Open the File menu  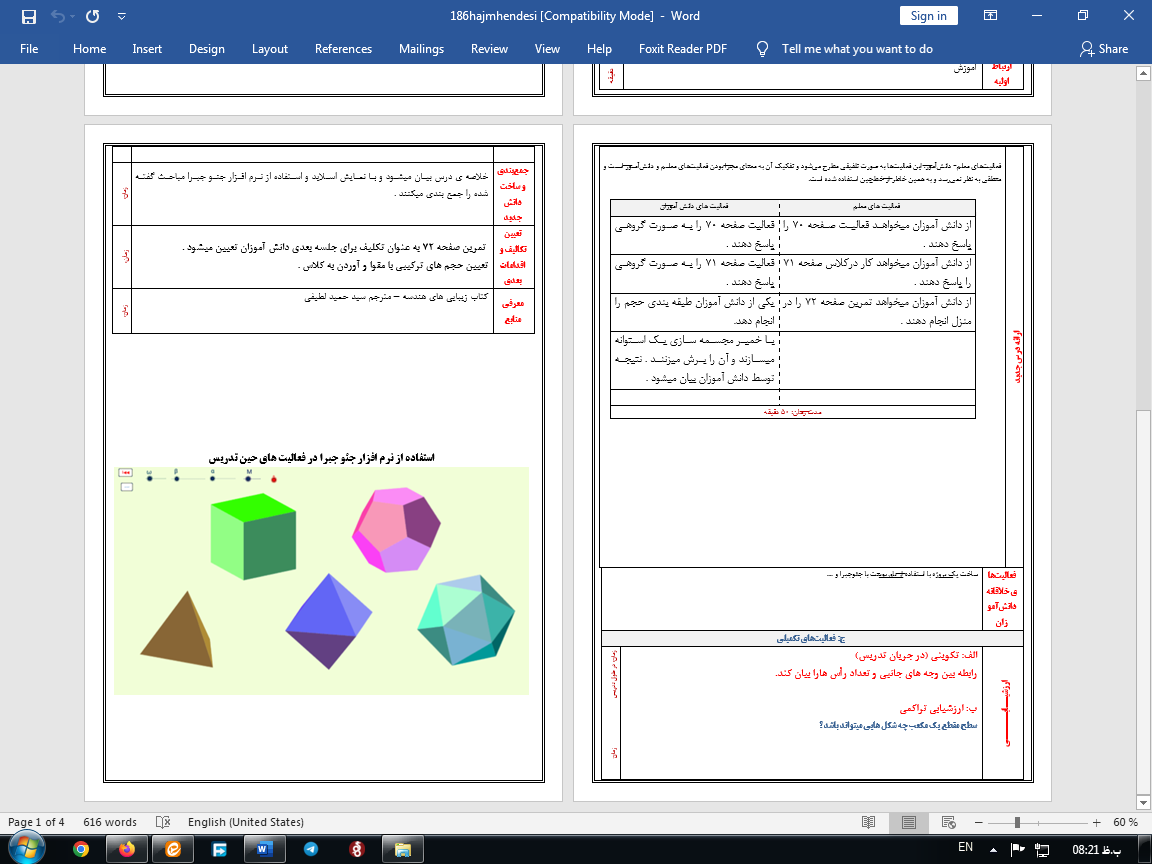click(29, 48)
